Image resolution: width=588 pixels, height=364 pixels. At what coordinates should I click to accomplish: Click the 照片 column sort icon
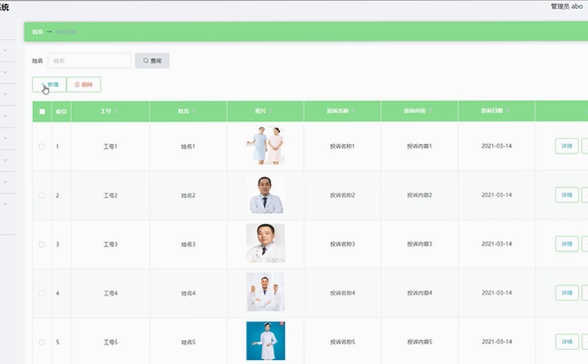coord(270,111)
